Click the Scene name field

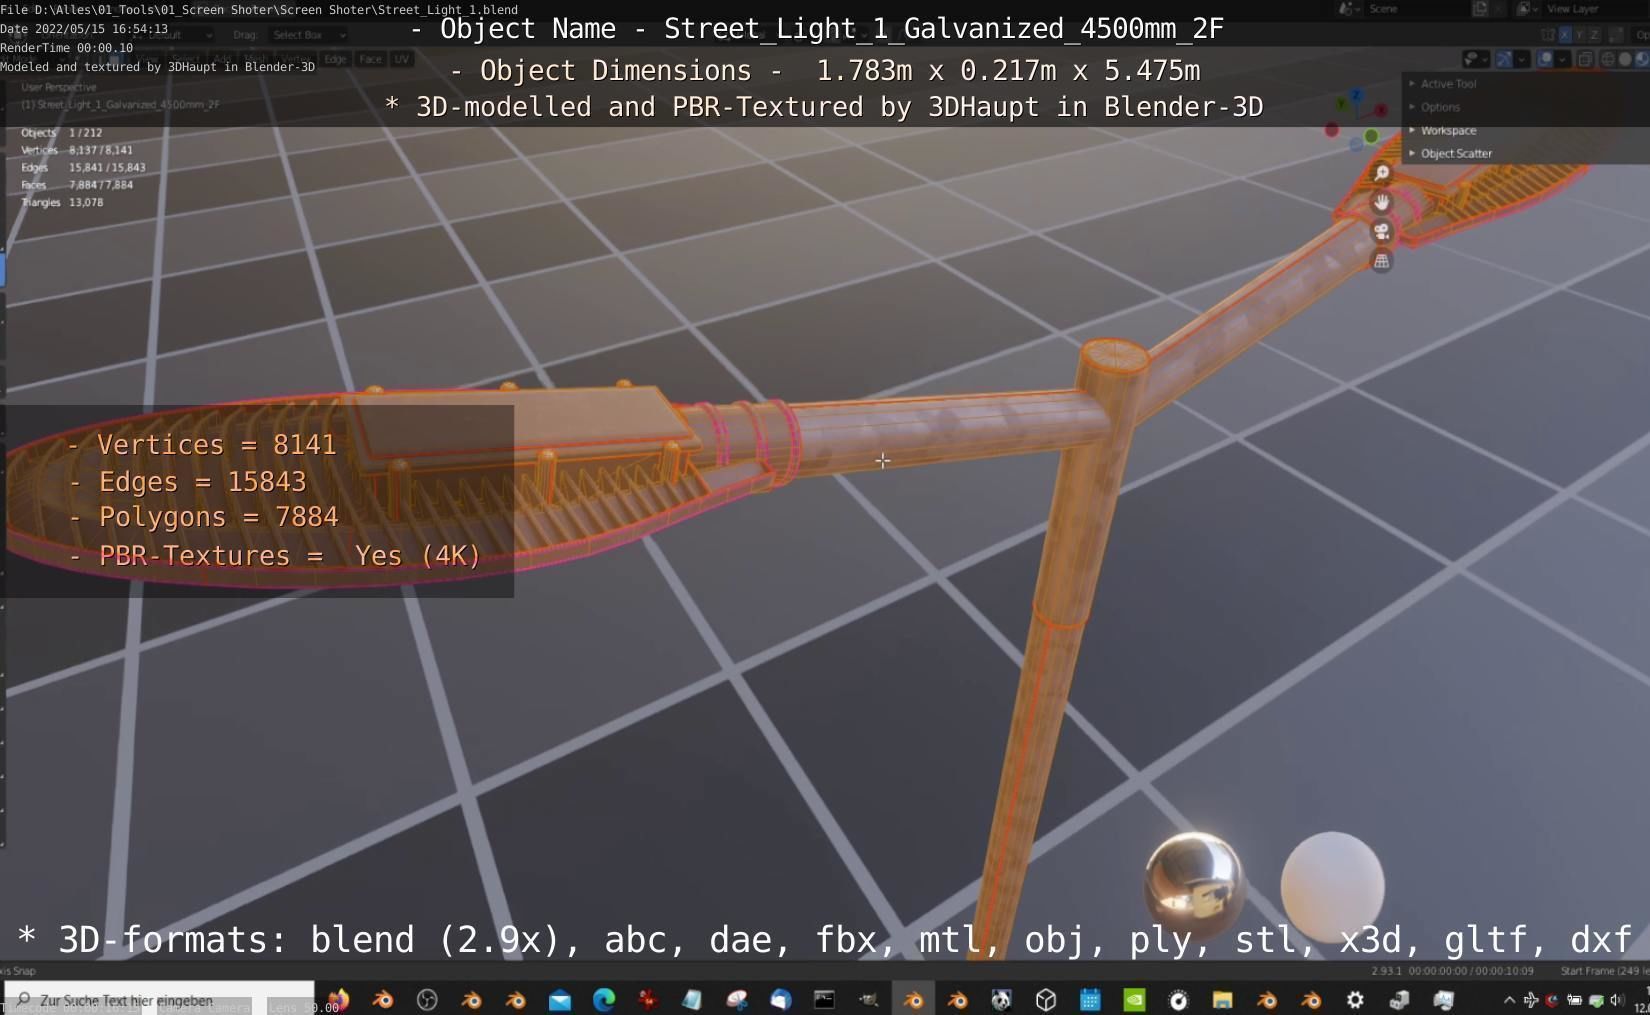pyautogui.click(x=1415, y=9)
